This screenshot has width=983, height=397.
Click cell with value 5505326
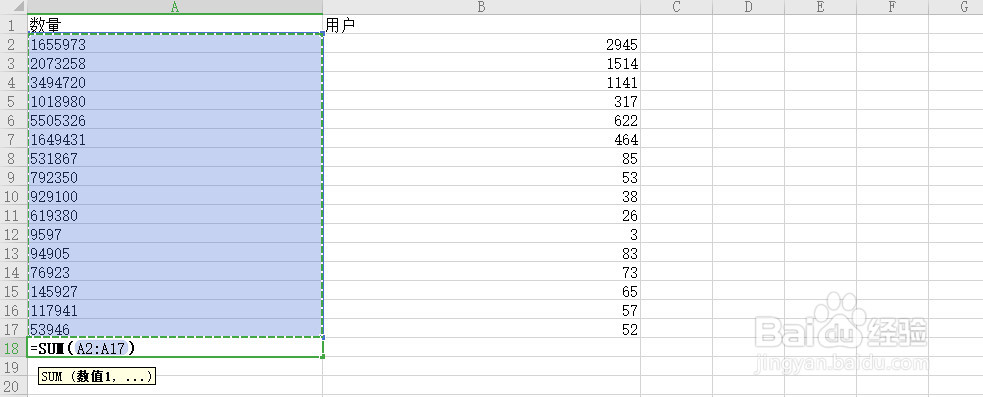[x=175, y=120]
